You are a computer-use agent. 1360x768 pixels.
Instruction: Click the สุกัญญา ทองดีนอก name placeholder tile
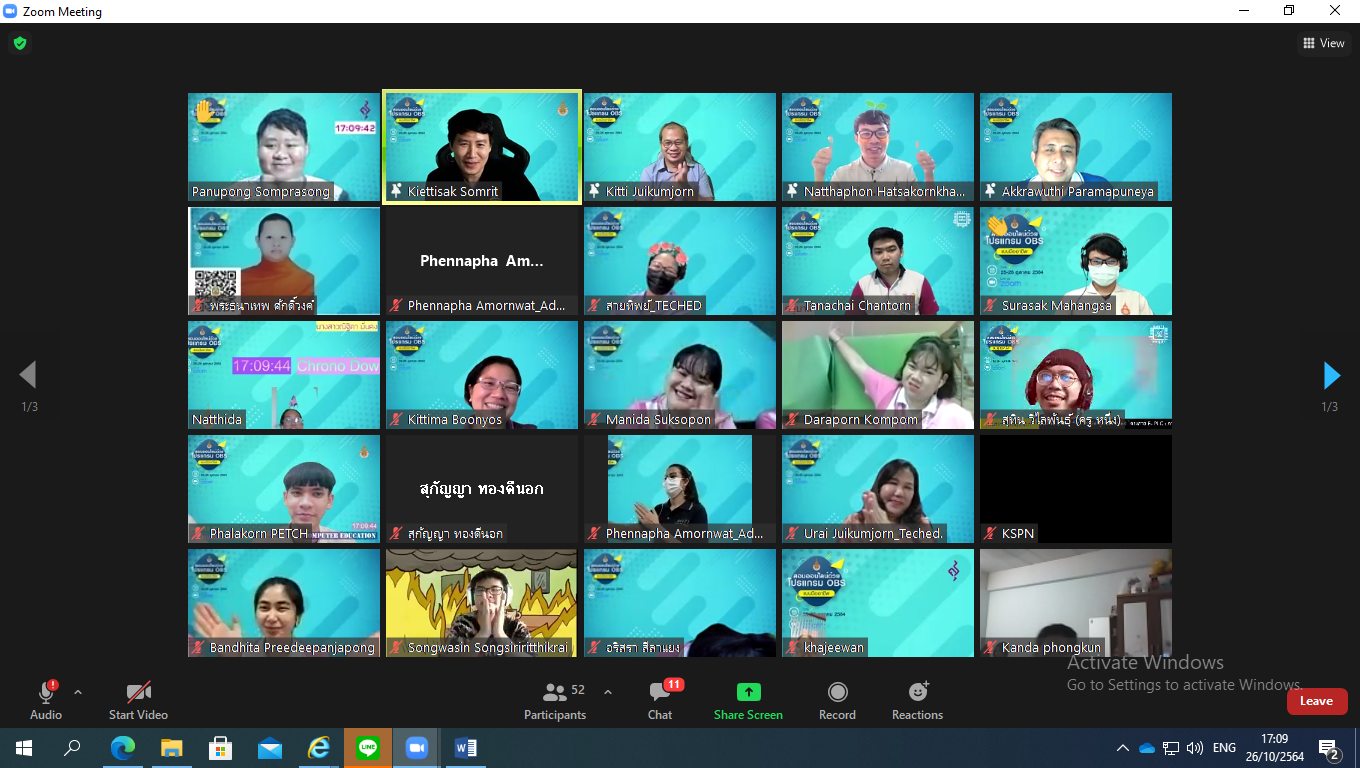click(482, 489)
